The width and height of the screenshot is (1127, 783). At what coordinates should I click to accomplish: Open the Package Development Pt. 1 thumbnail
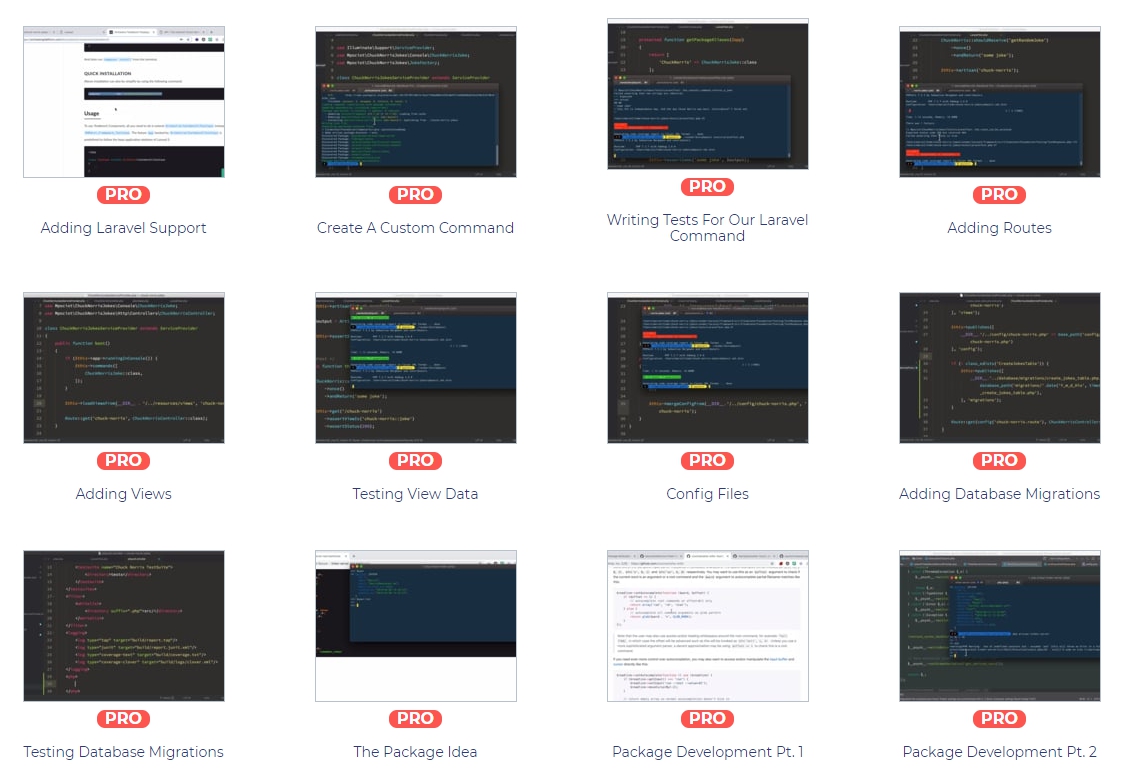tap(707, 626)
